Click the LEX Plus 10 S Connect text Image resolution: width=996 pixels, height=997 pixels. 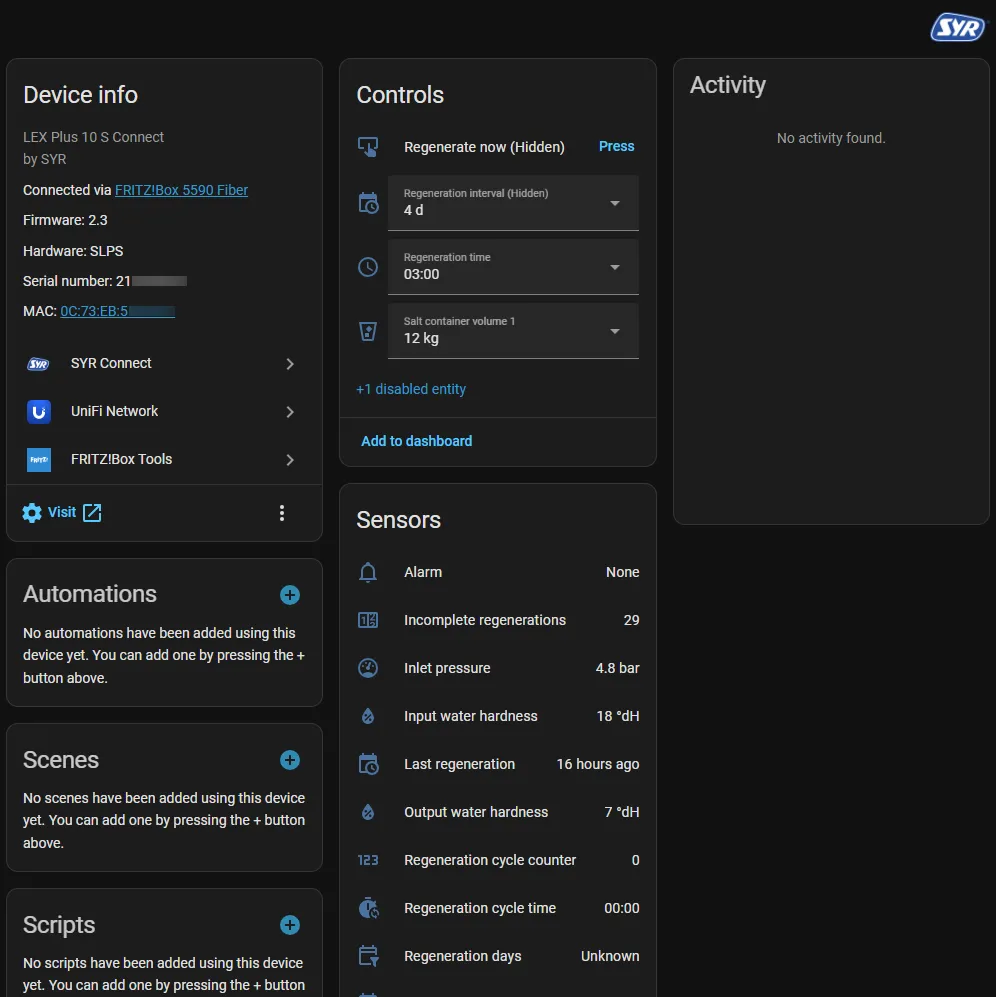point(93,137)
